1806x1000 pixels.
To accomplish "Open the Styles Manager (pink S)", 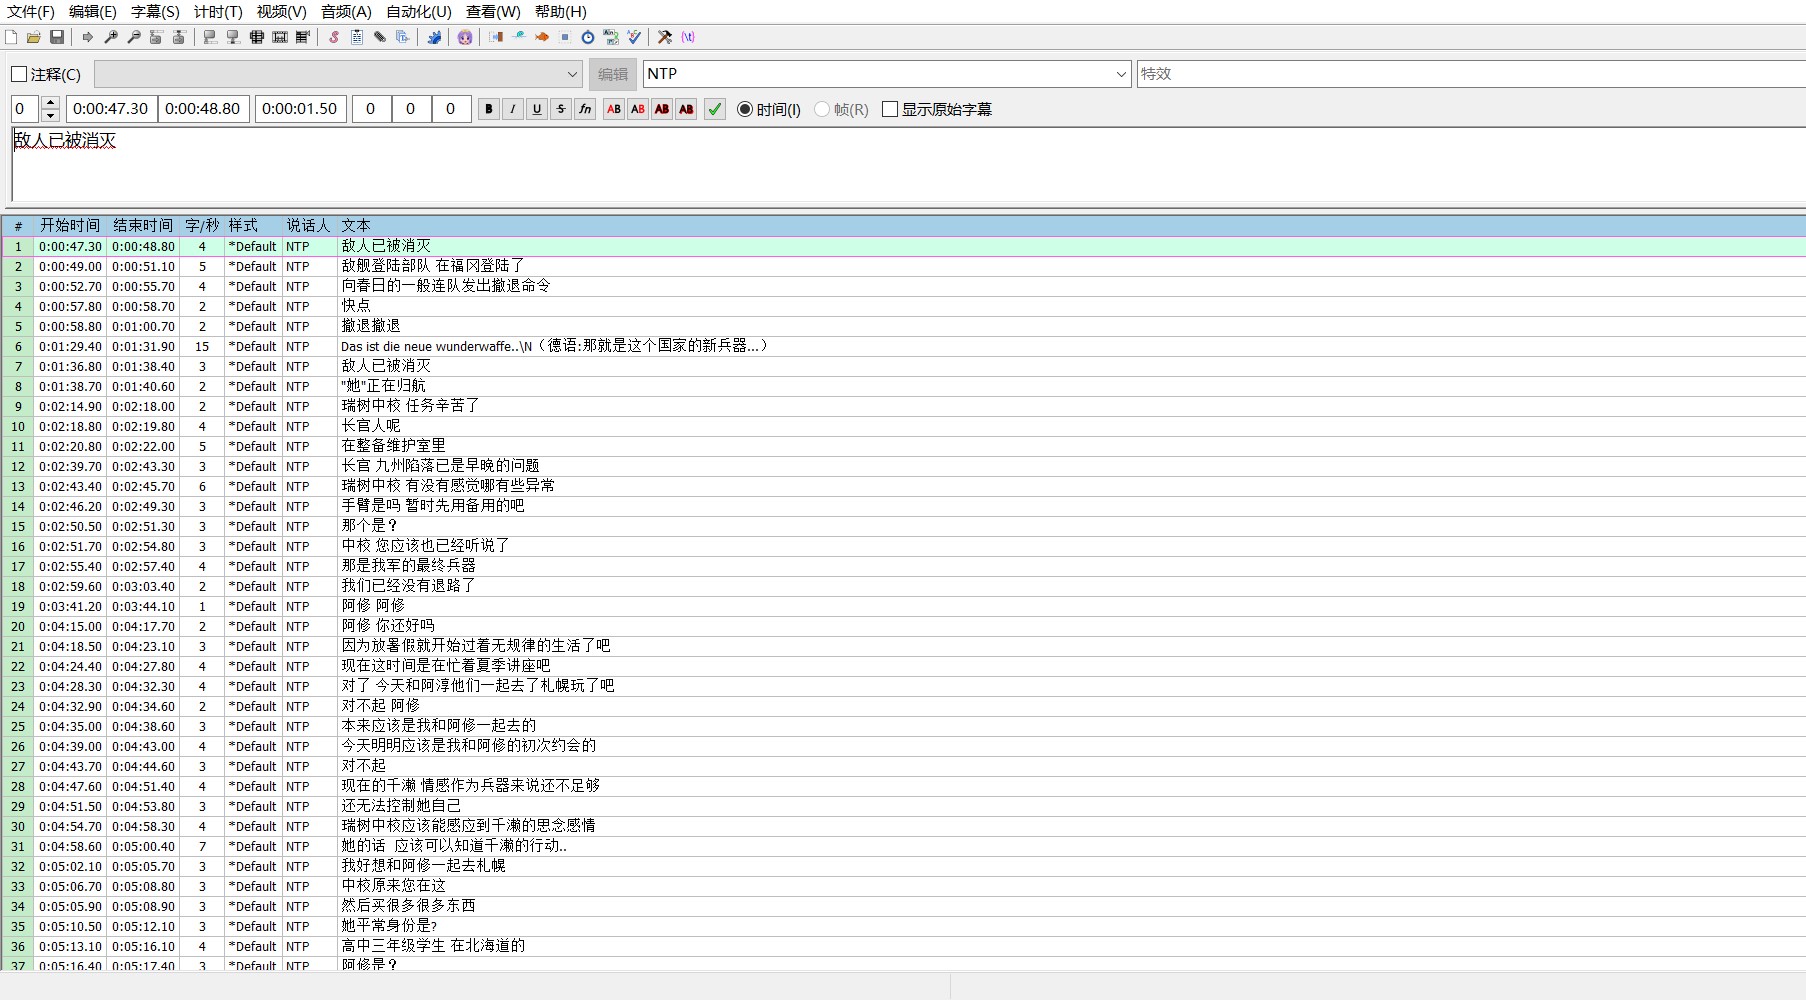I will 334,37.
